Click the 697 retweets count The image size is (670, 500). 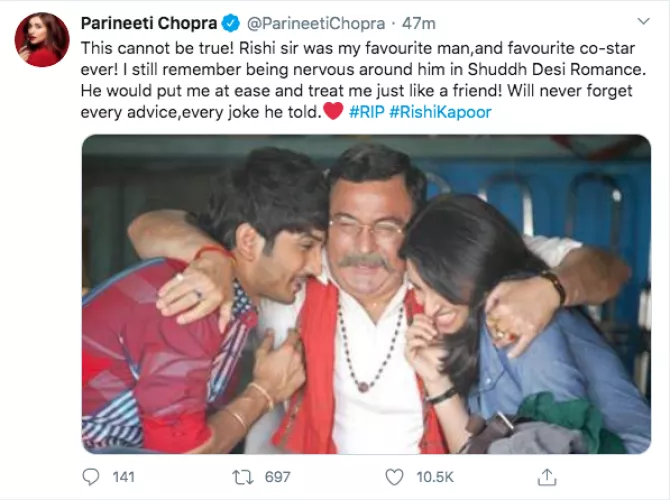click(x=277, y=477)
